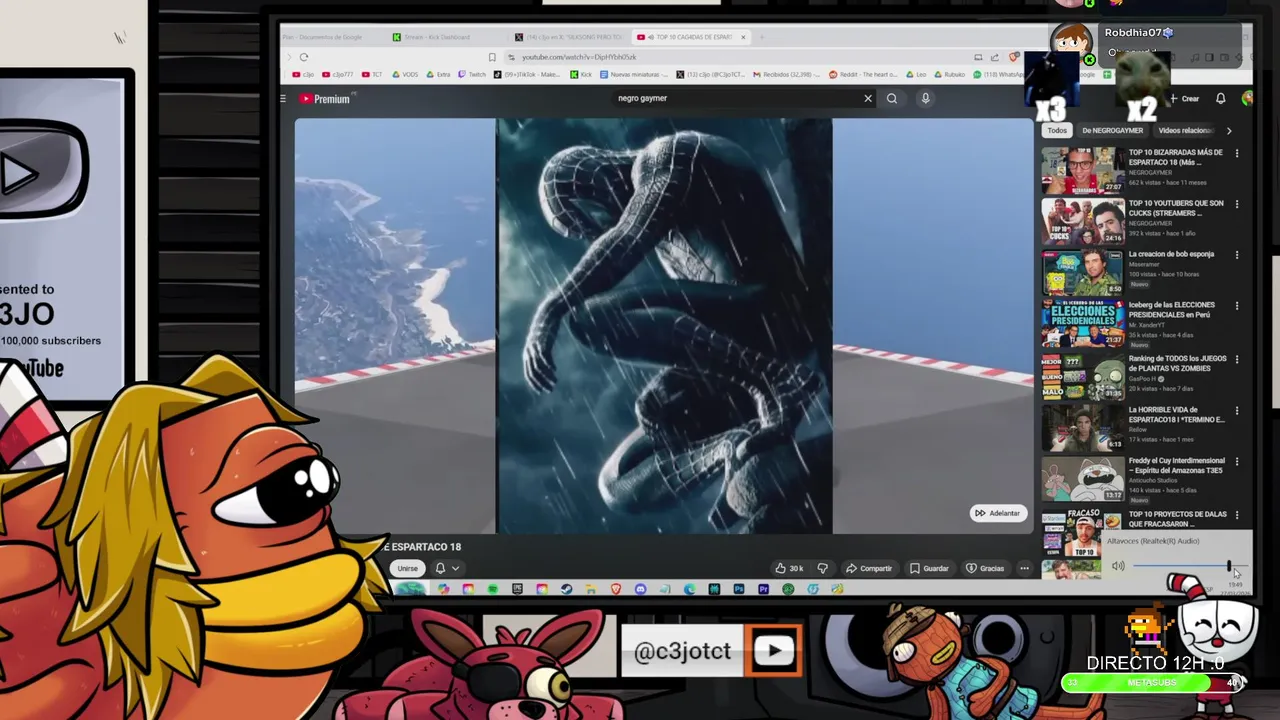Click the 'La HORRIBLE VIDA de ESPARTACO018' title

tap(1177, 415)
